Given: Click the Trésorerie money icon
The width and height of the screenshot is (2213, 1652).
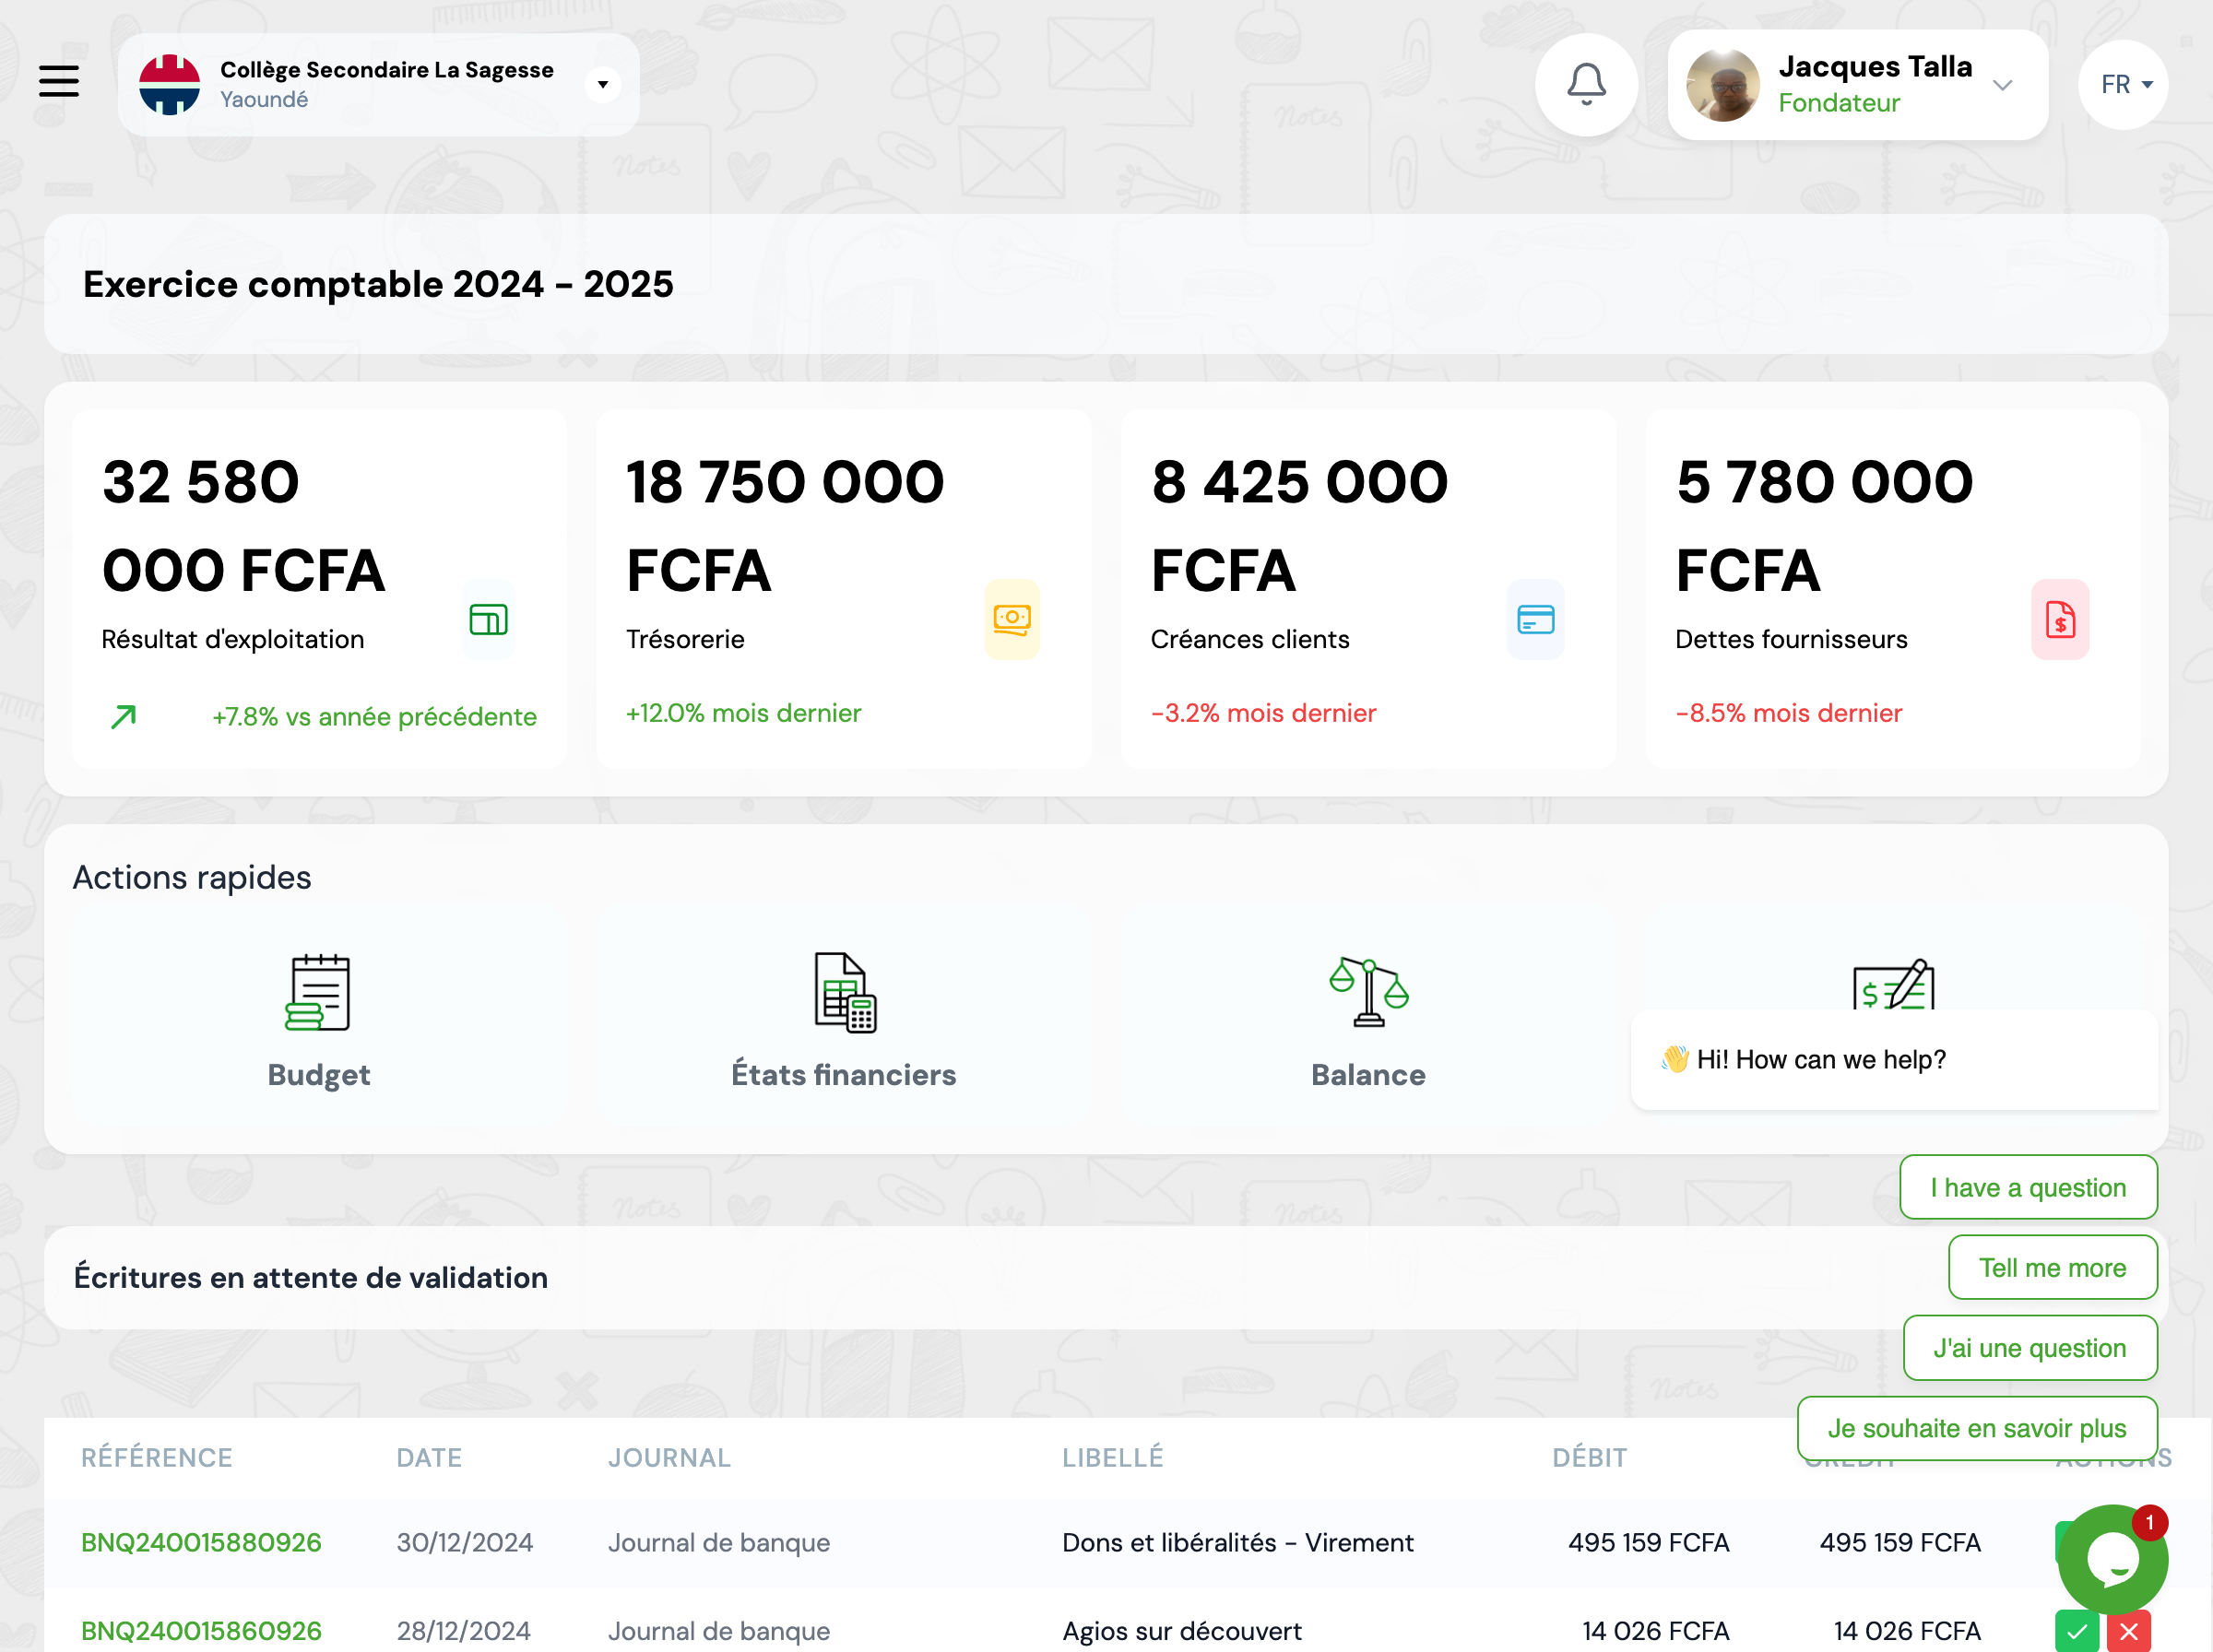Looking at the screenshot, I should (1012, 620).
